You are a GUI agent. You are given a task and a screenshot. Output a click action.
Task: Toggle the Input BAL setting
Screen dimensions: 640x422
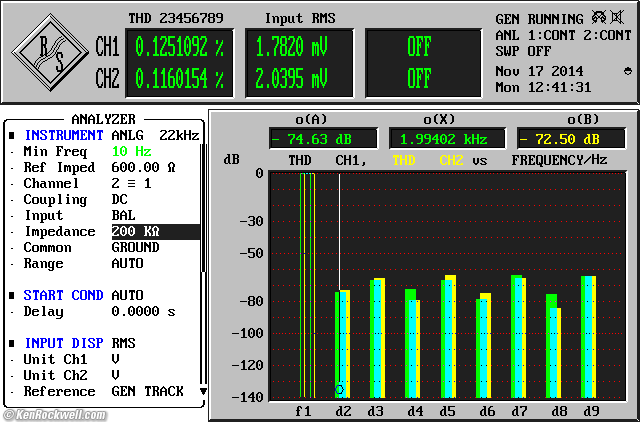pyautogui.click(x=124, y=215)
